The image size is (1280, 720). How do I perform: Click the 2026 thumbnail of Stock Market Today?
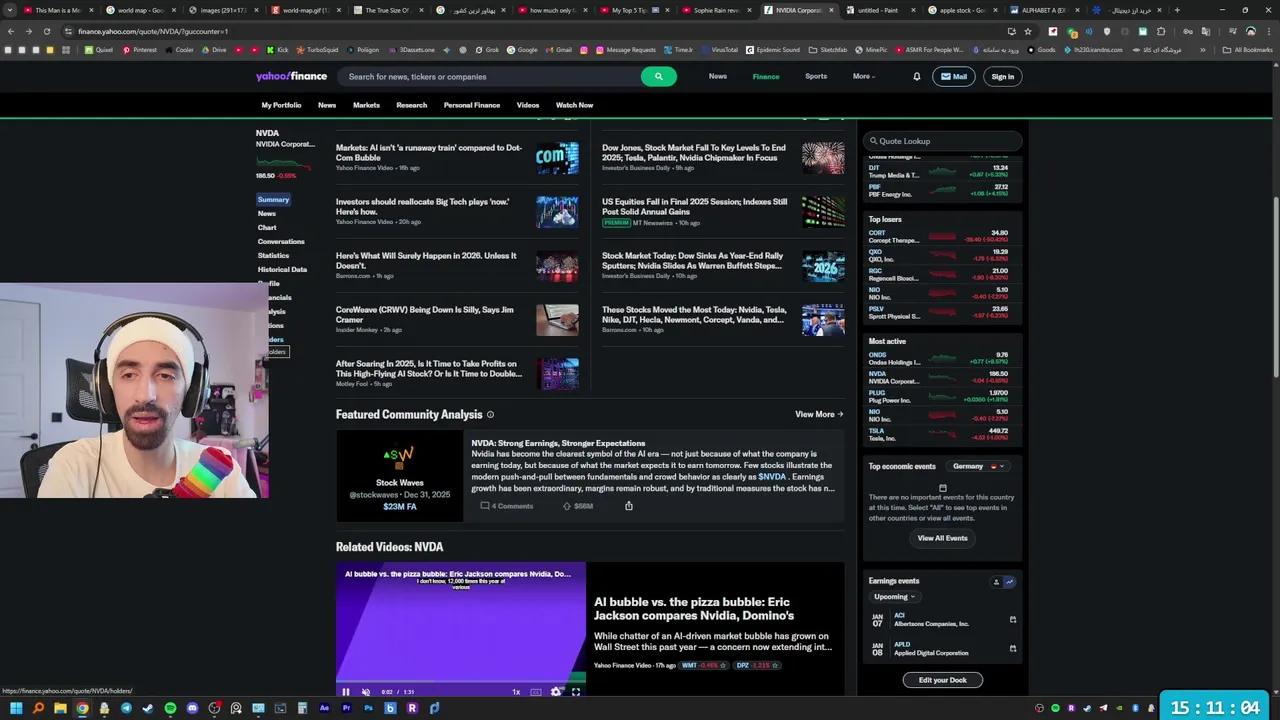coord(823,266)
